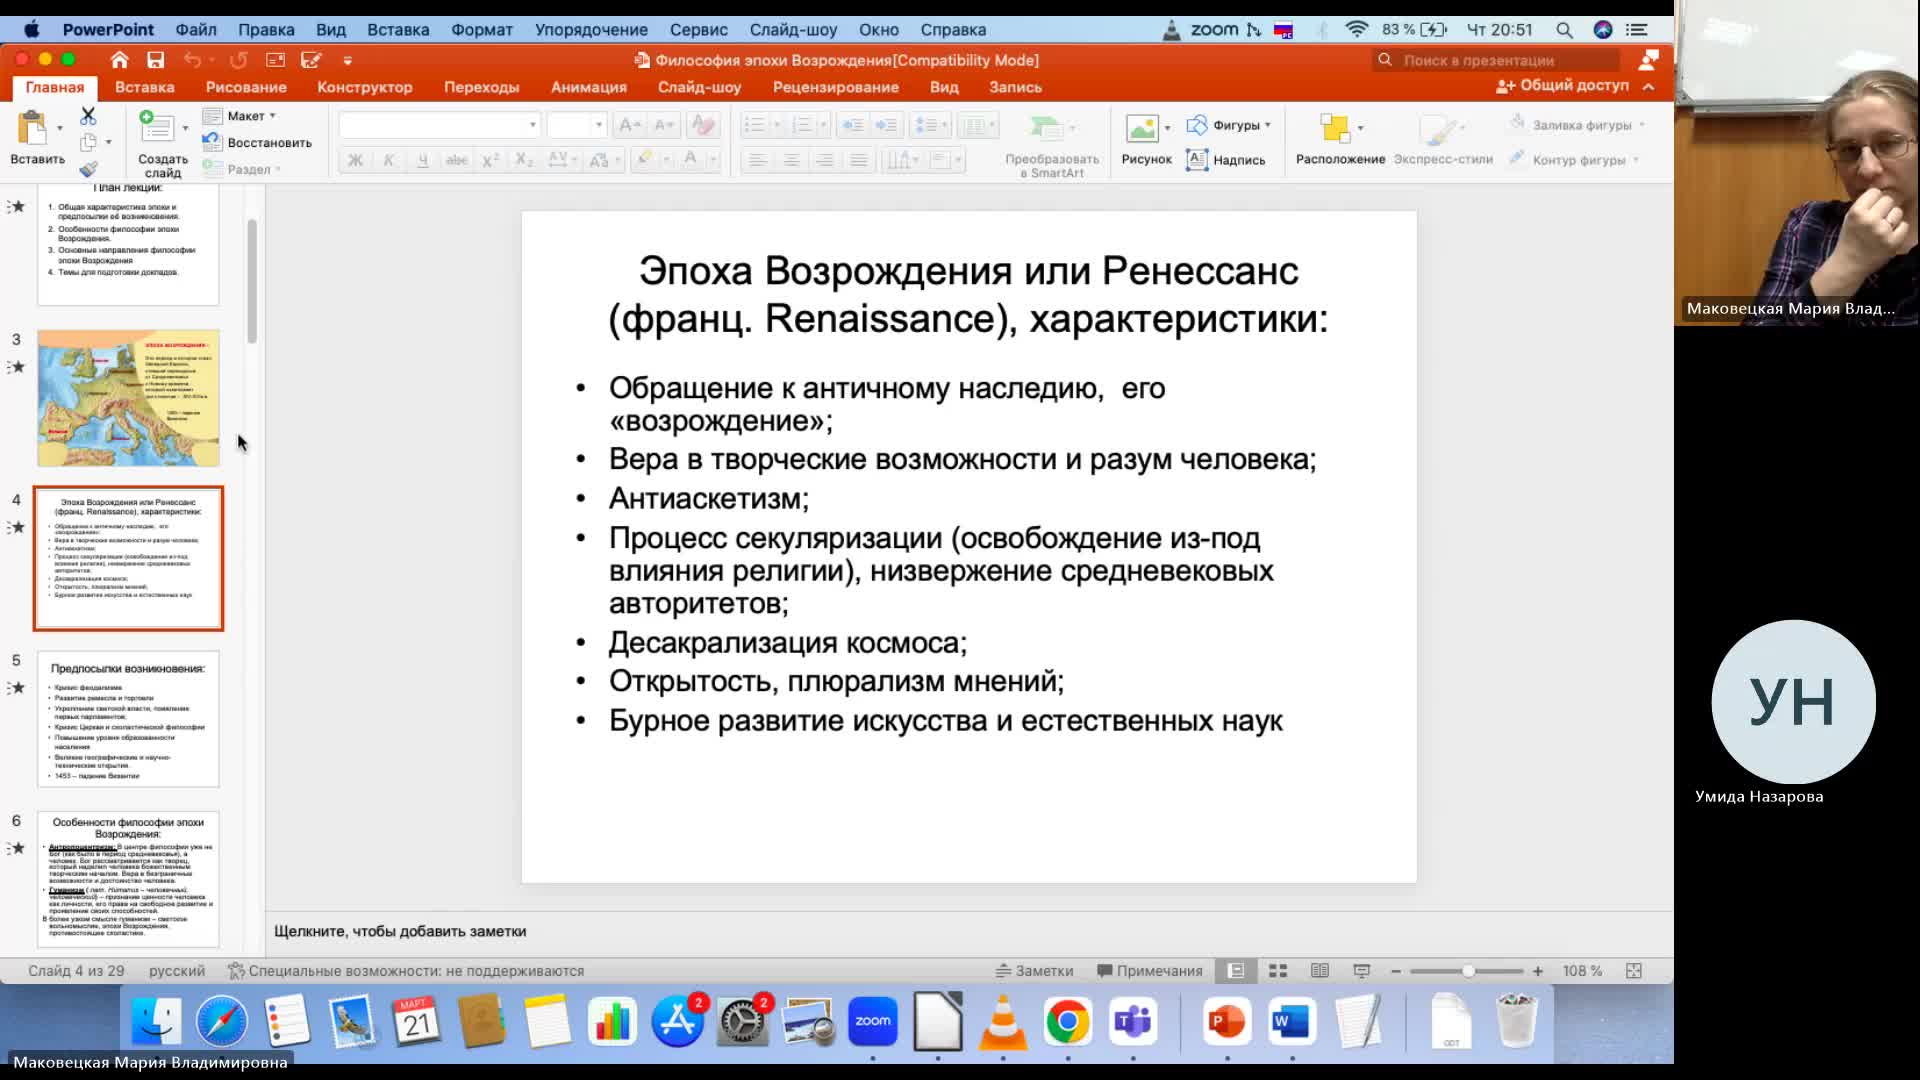Start slide show from status bar icon
The height and width of the screenshot is (1080, 1920).
pyautogui.click(x=1361, y=971)
